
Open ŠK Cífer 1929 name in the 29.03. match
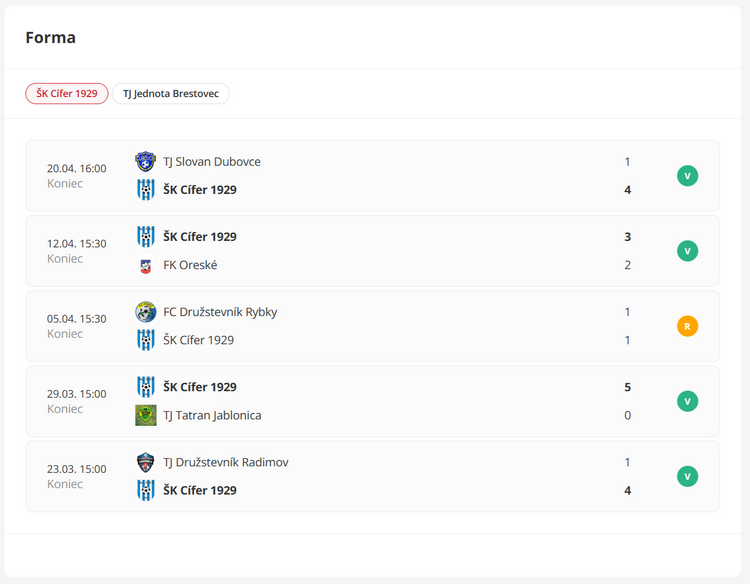coord(200,387)
